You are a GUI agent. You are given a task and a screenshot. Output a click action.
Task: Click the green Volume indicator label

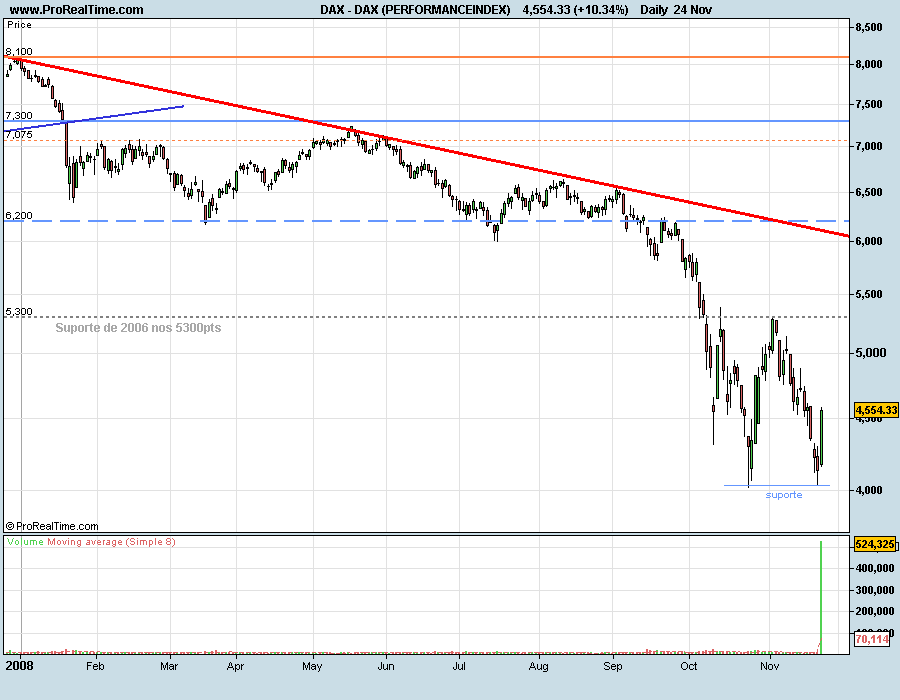coord(25,542)
